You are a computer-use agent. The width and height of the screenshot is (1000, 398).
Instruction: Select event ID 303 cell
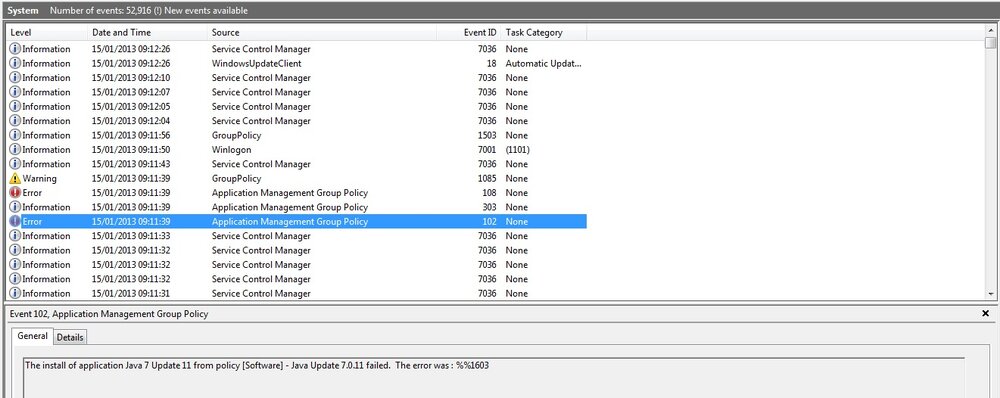[x=489, y=207]
